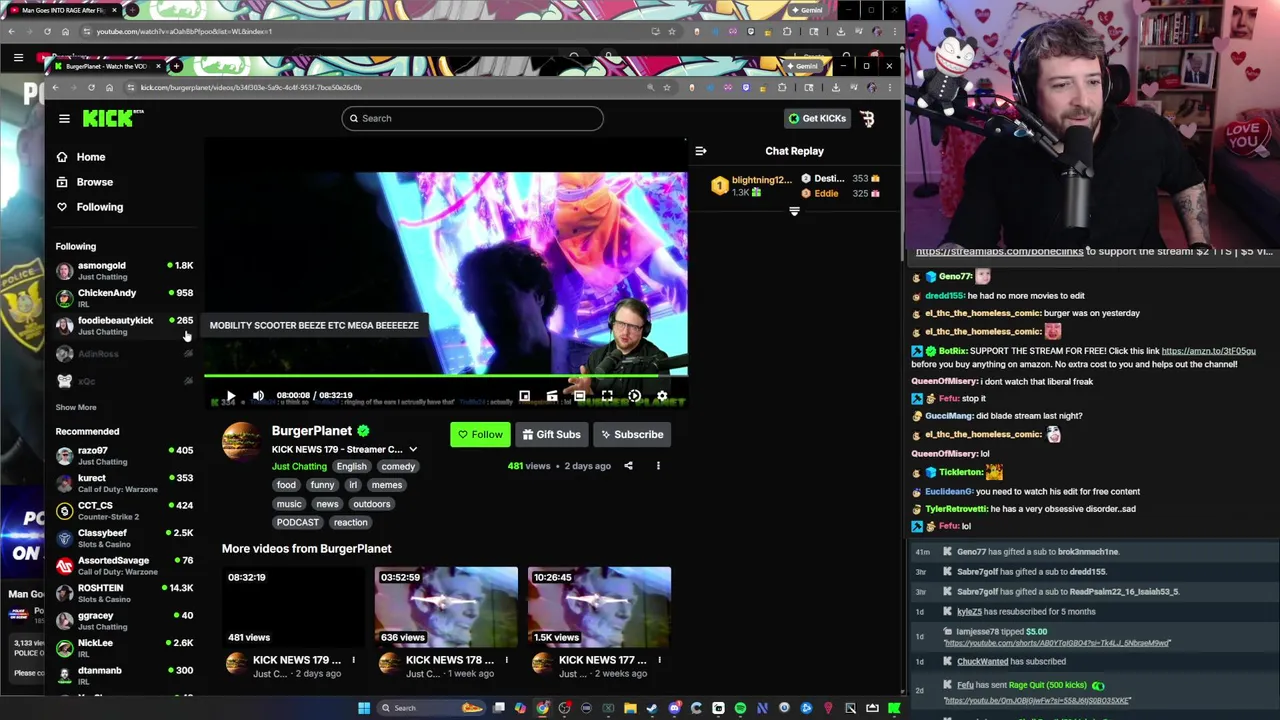Expand the KICK NEWS 179 title dropdown
Image resolution: width=1280 pixels, height=720 pixels.
[x=413, y=450]
